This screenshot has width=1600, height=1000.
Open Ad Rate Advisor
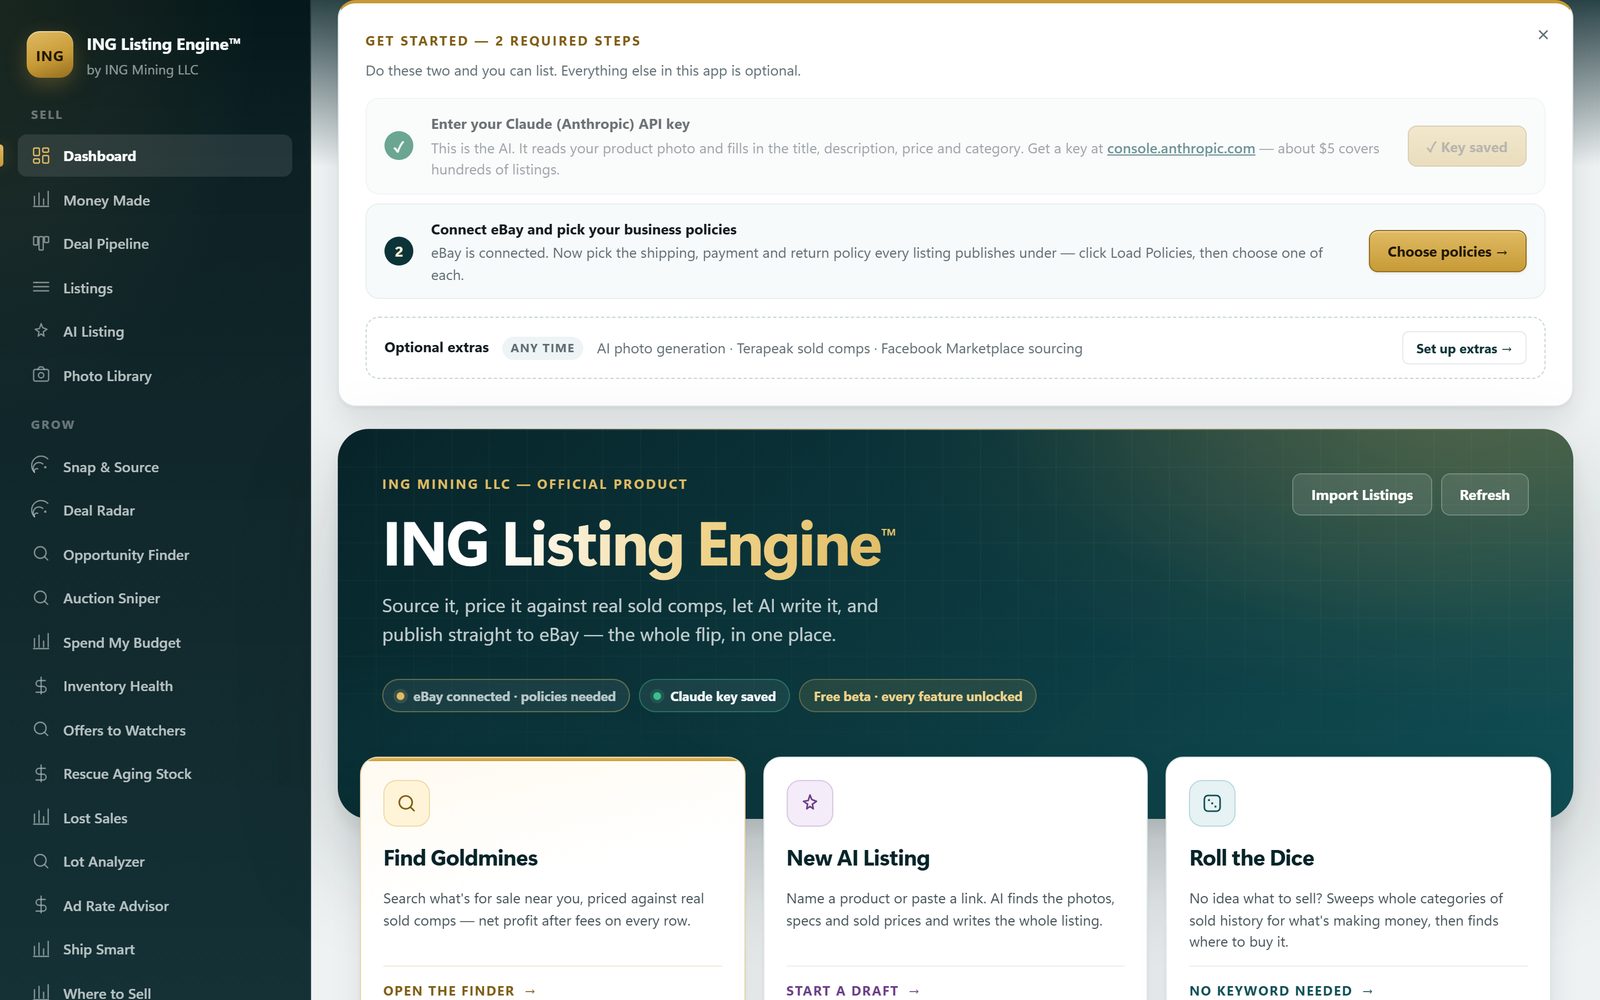point(155,906)
